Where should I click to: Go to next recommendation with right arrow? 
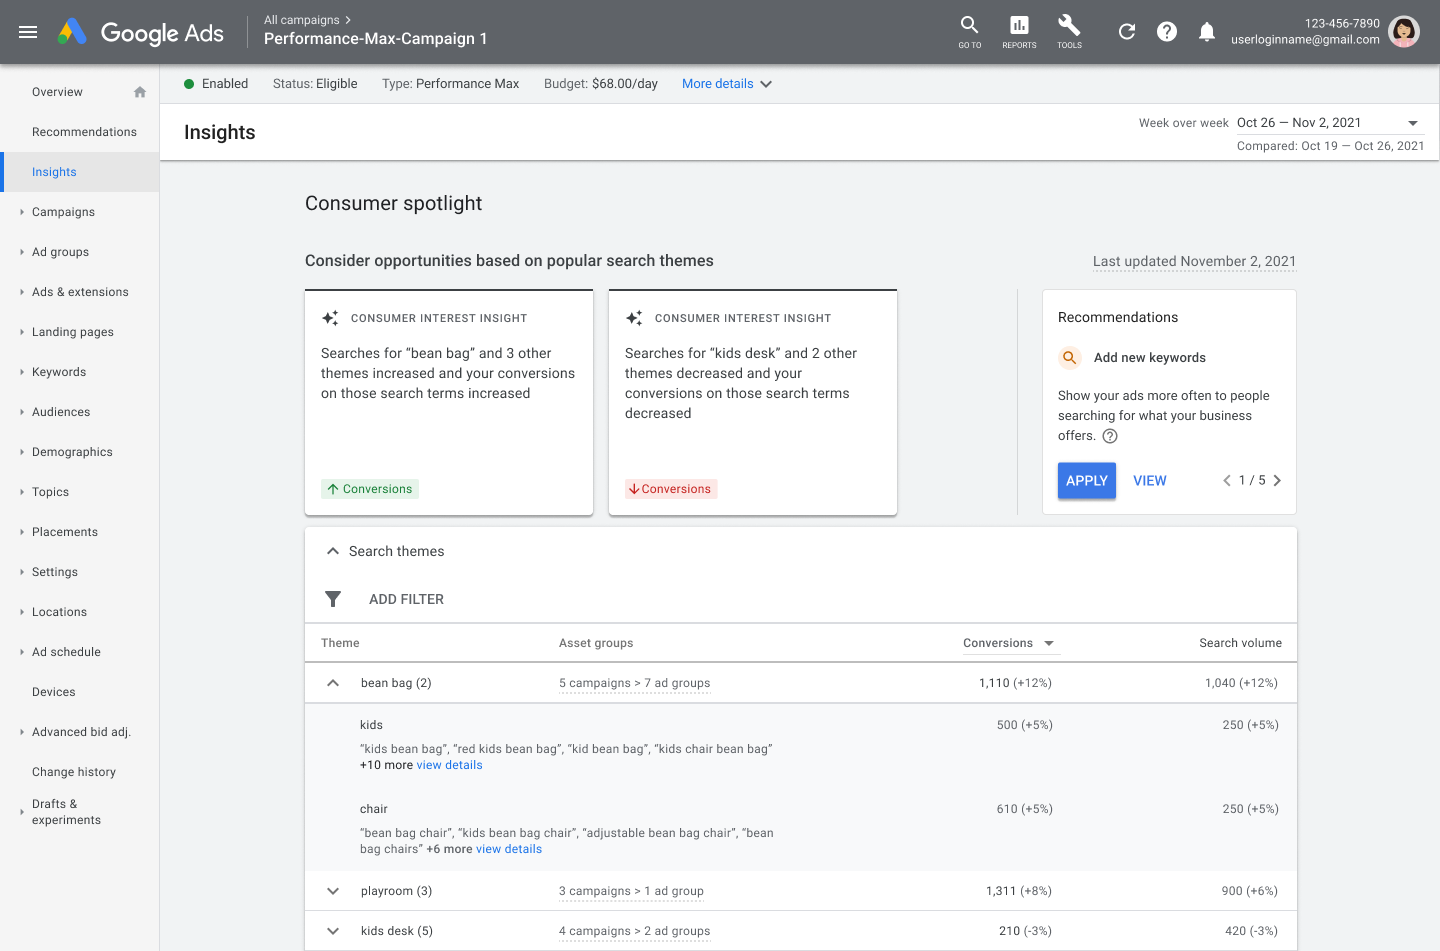[1277, 481]
